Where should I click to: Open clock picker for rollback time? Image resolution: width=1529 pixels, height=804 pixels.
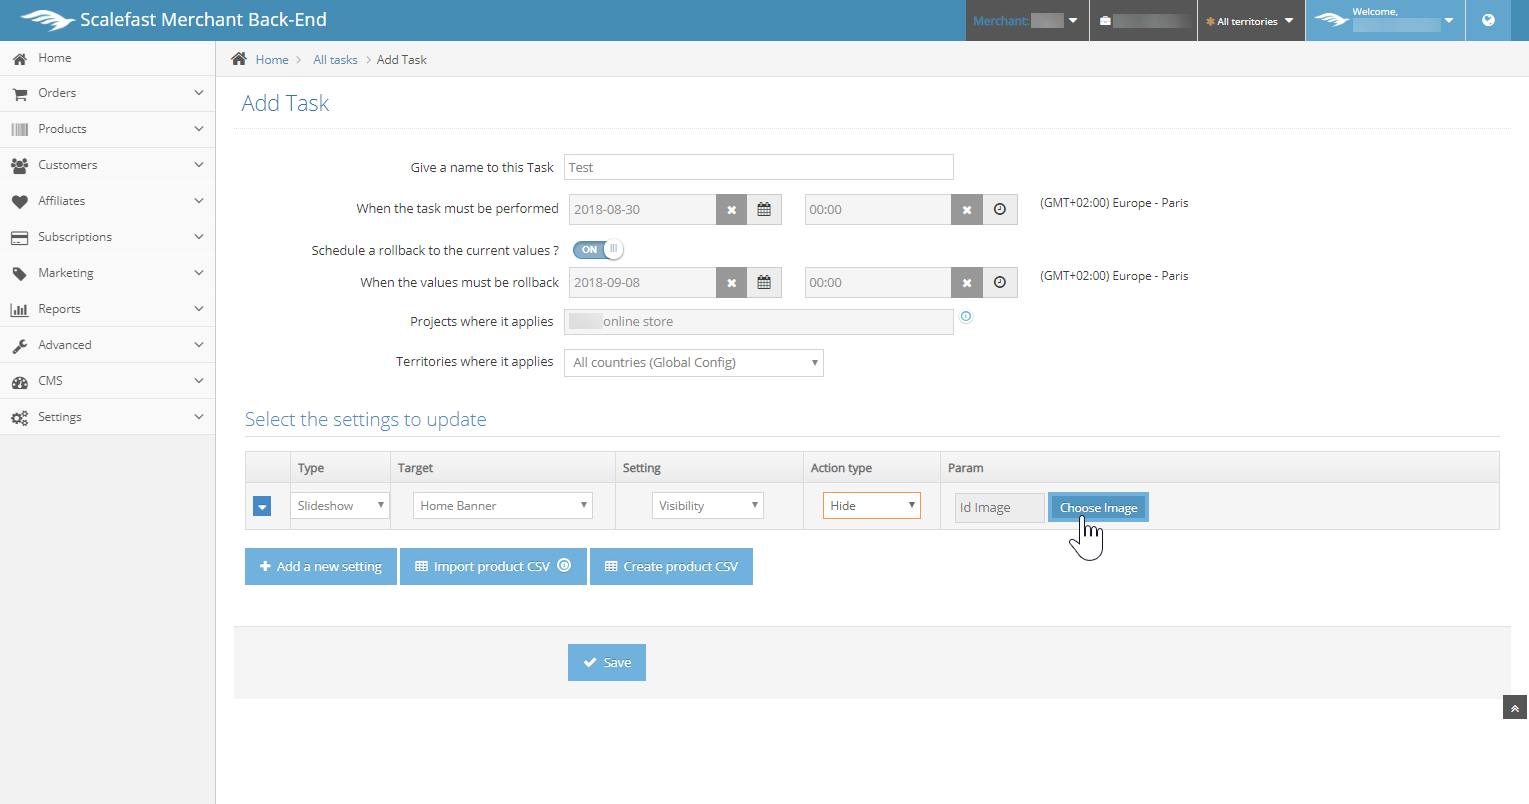[x=1000, y=283]
